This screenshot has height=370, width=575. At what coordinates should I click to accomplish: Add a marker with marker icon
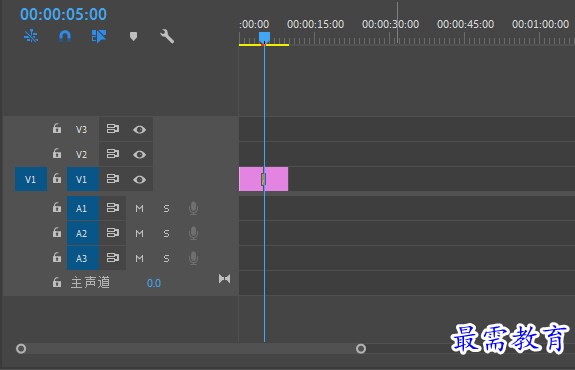click(133, 36)
